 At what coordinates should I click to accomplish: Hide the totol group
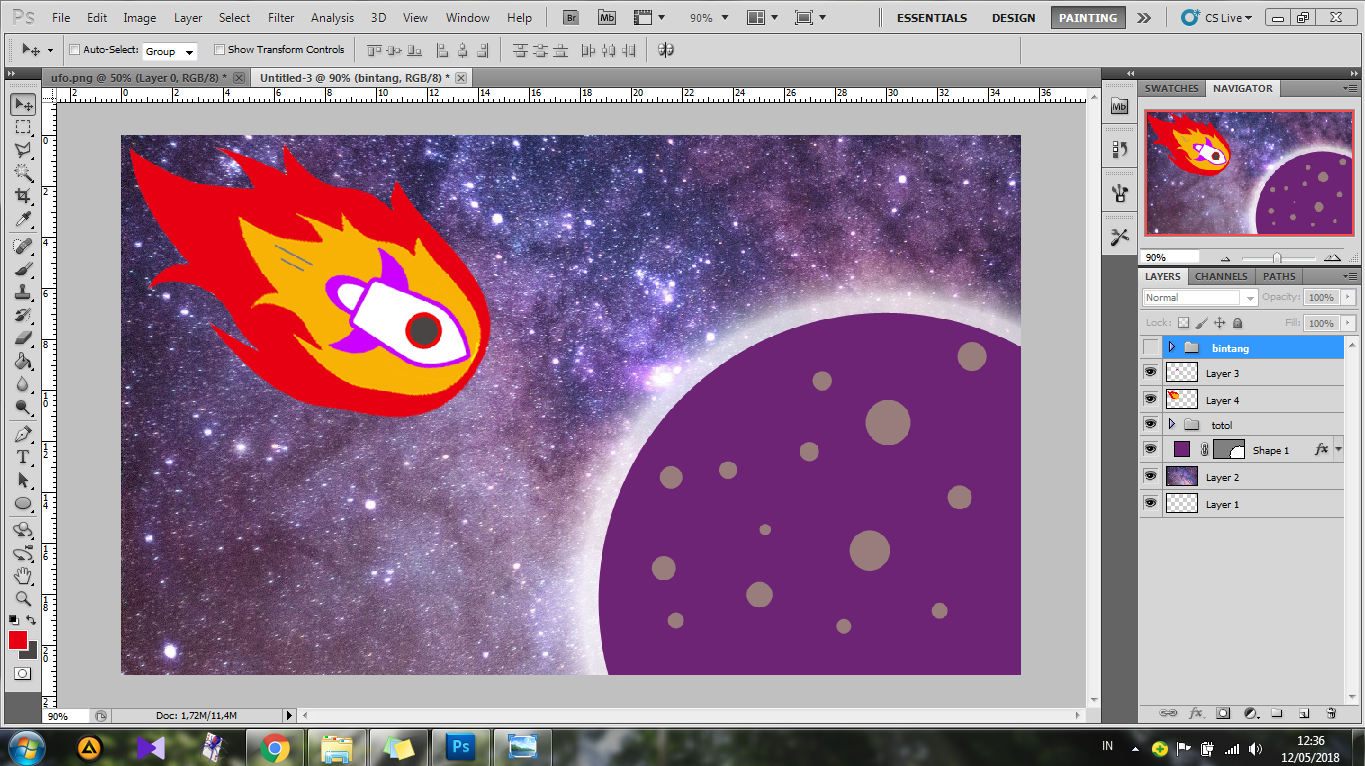[x=1151, y=424]
